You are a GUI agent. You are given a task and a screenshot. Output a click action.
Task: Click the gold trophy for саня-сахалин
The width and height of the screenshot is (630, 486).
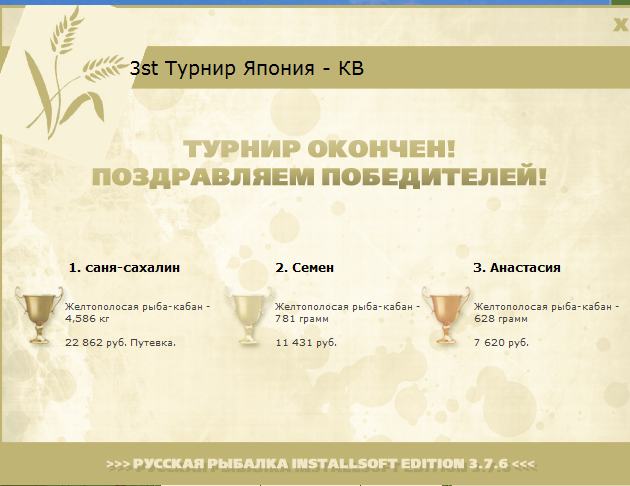[x=39, y=315]
